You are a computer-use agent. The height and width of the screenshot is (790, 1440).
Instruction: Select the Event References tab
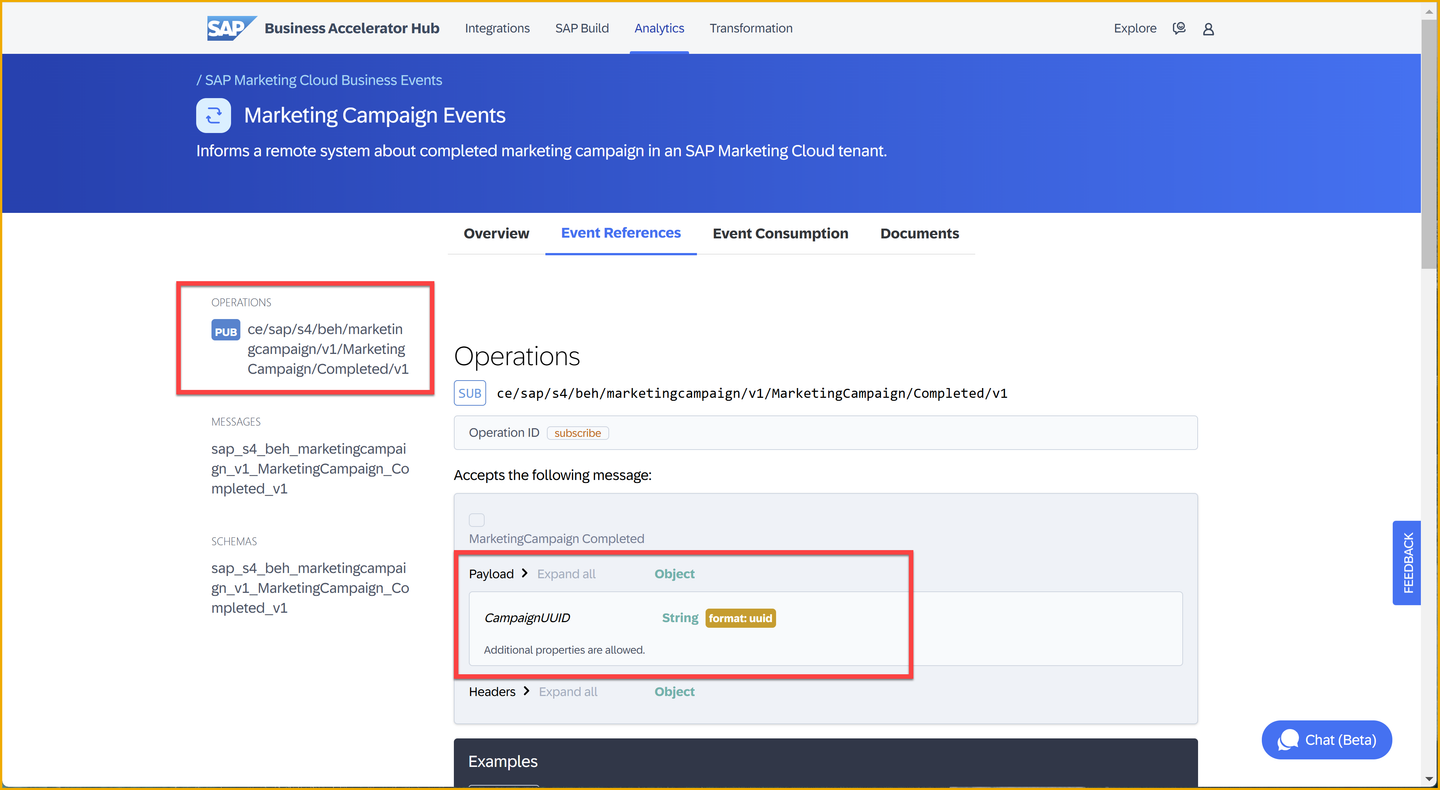pyautogui.click(x=621, y=233)
